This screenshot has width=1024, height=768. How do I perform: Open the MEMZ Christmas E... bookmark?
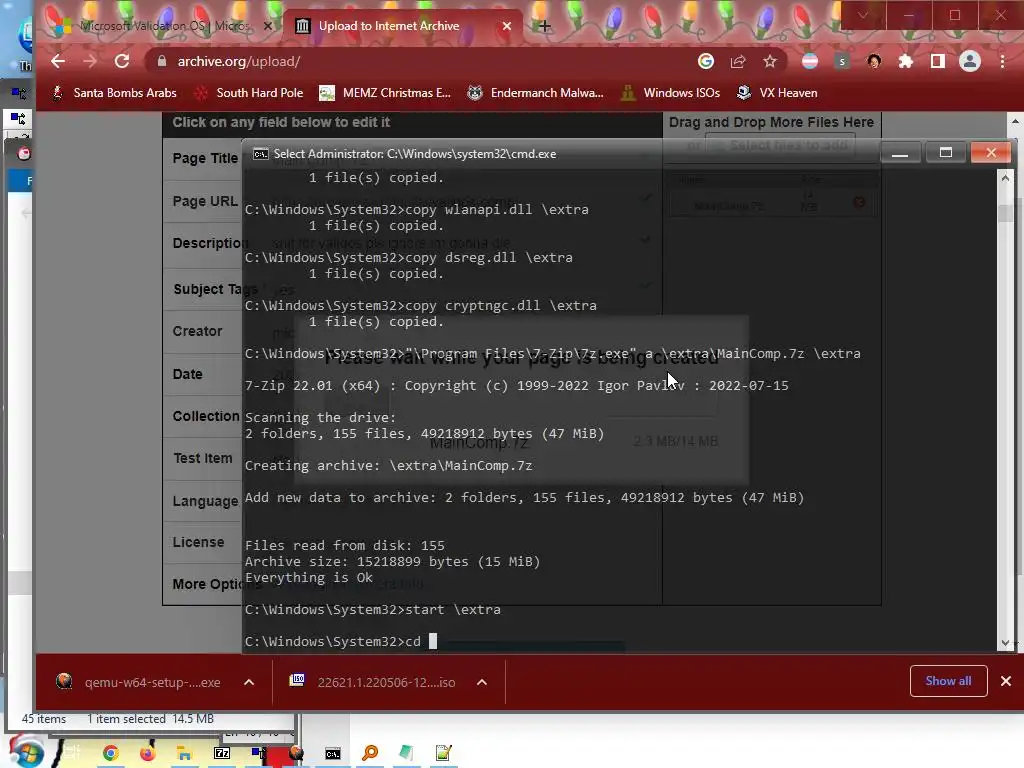[385, 93]
